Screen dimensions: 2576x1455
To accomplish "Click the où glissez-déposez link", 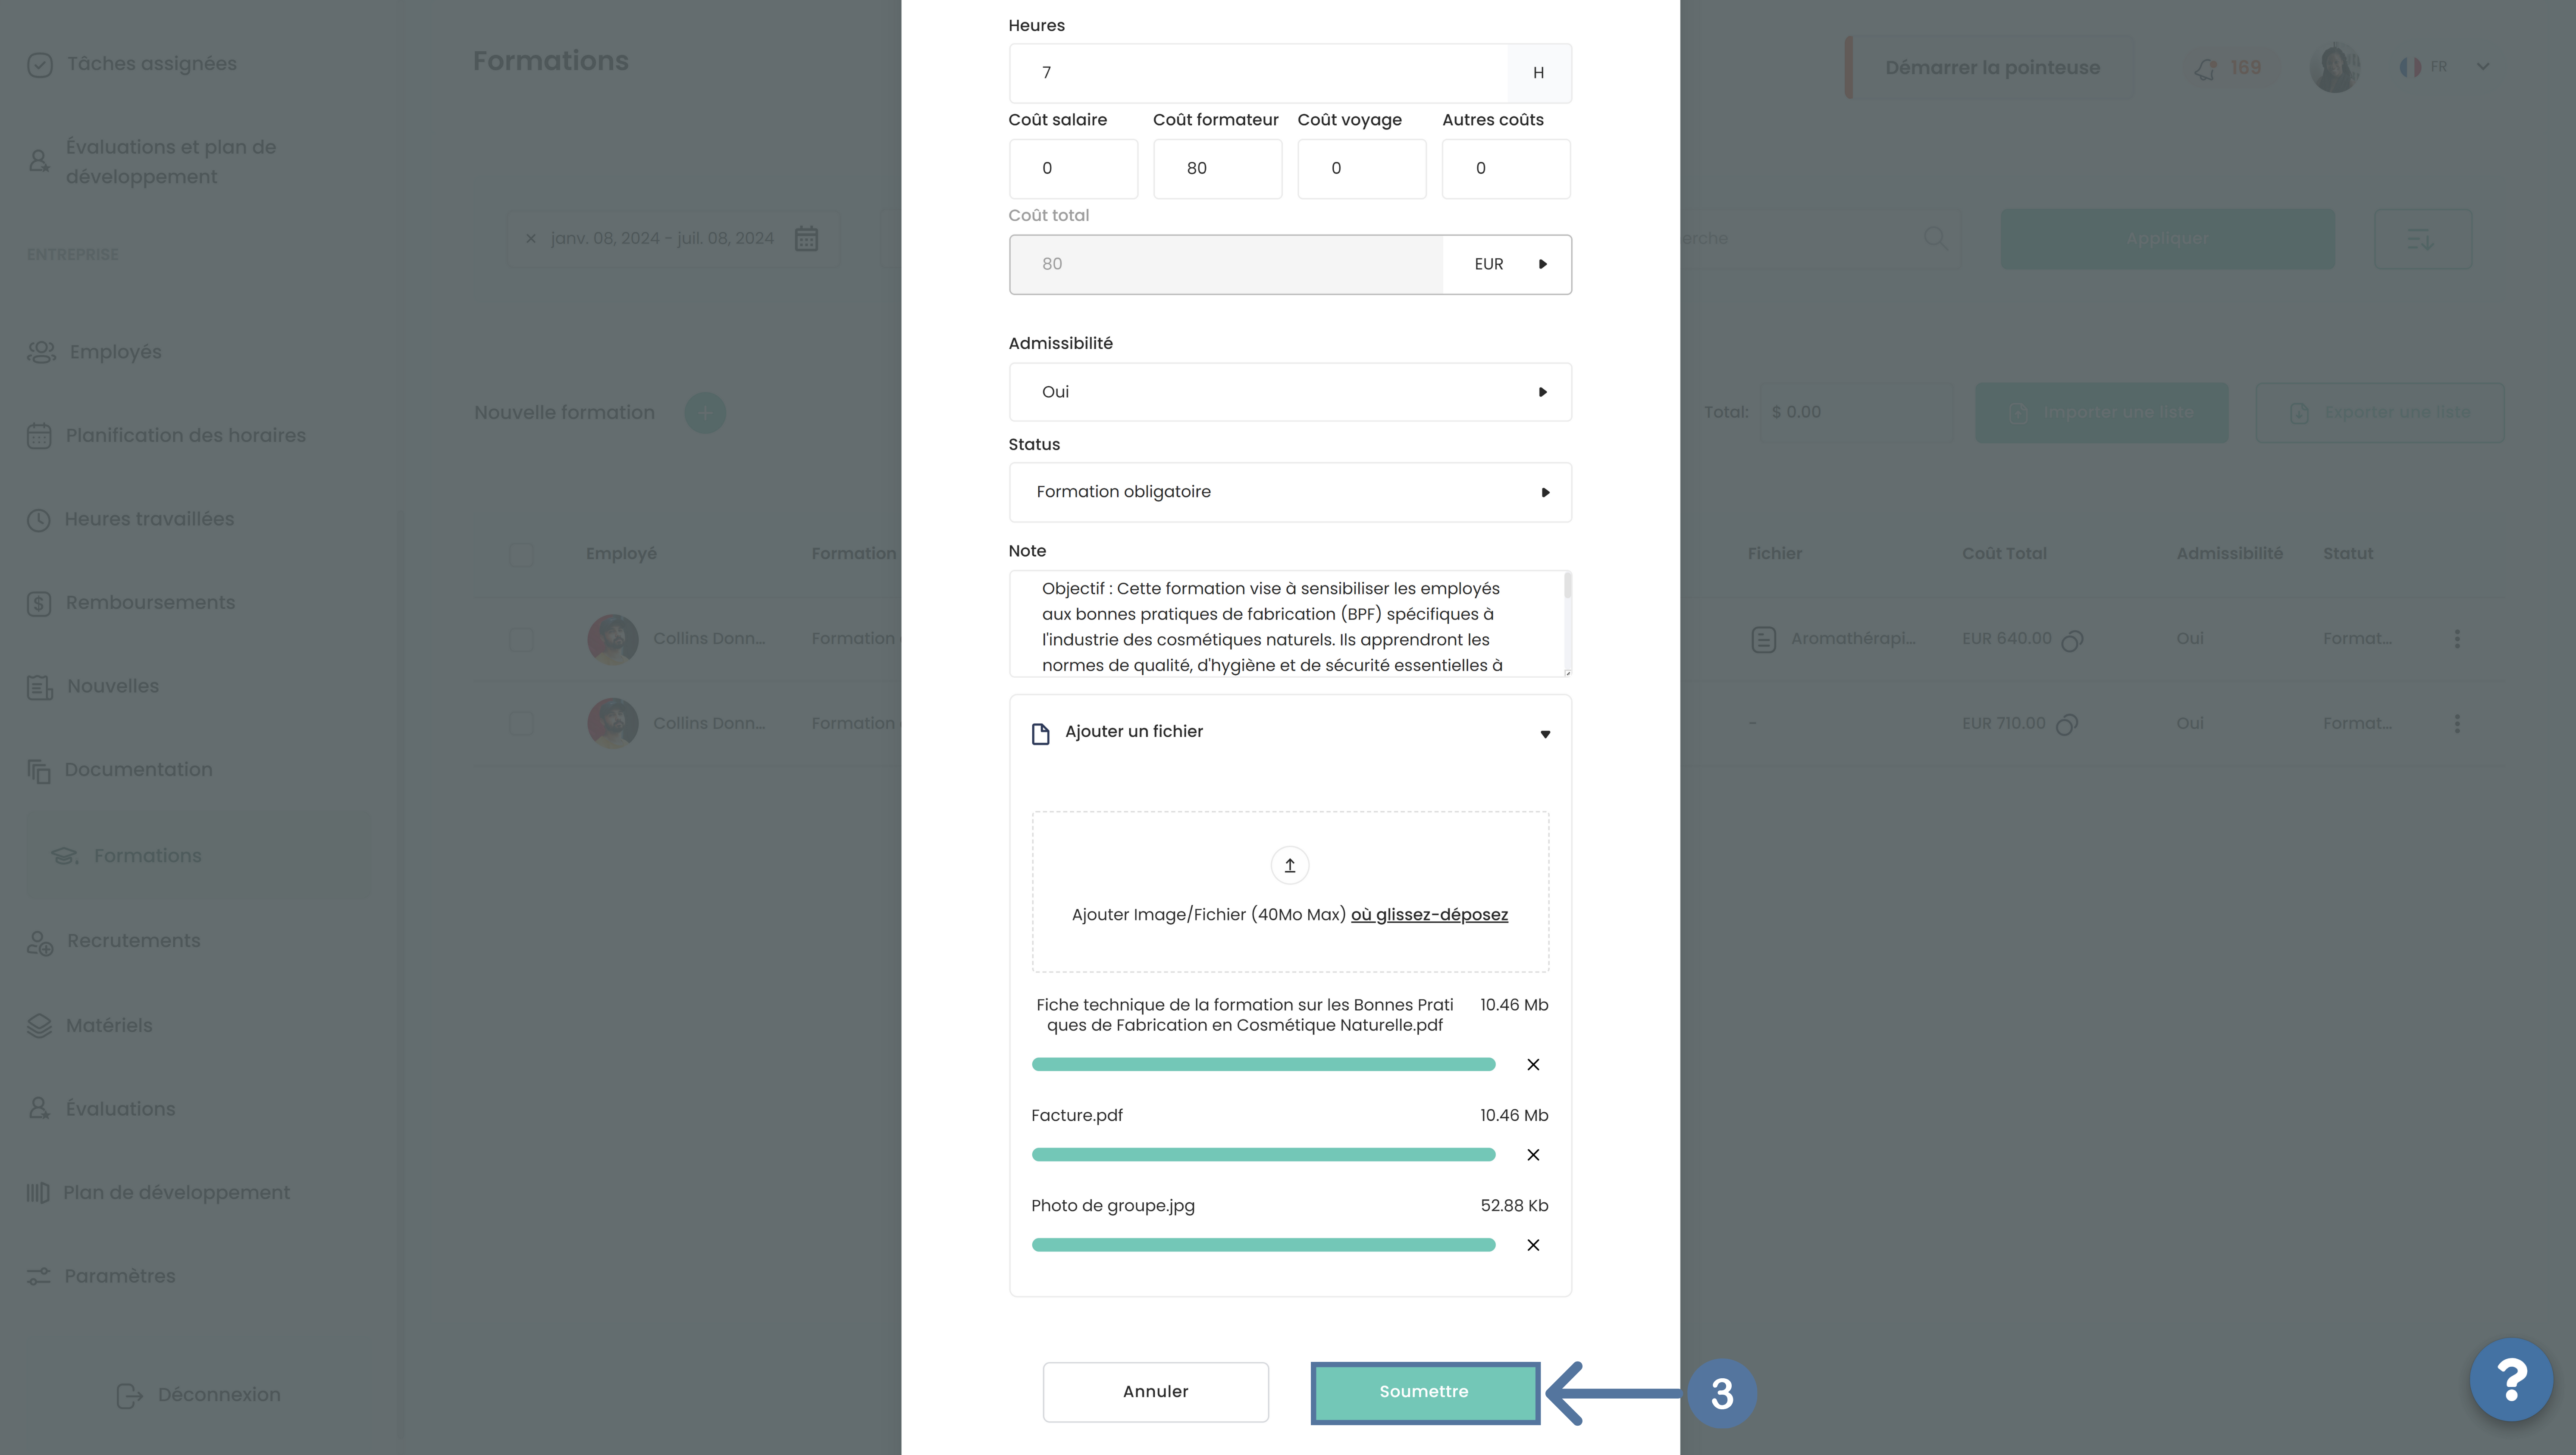I will click(x=1429, y=915).
